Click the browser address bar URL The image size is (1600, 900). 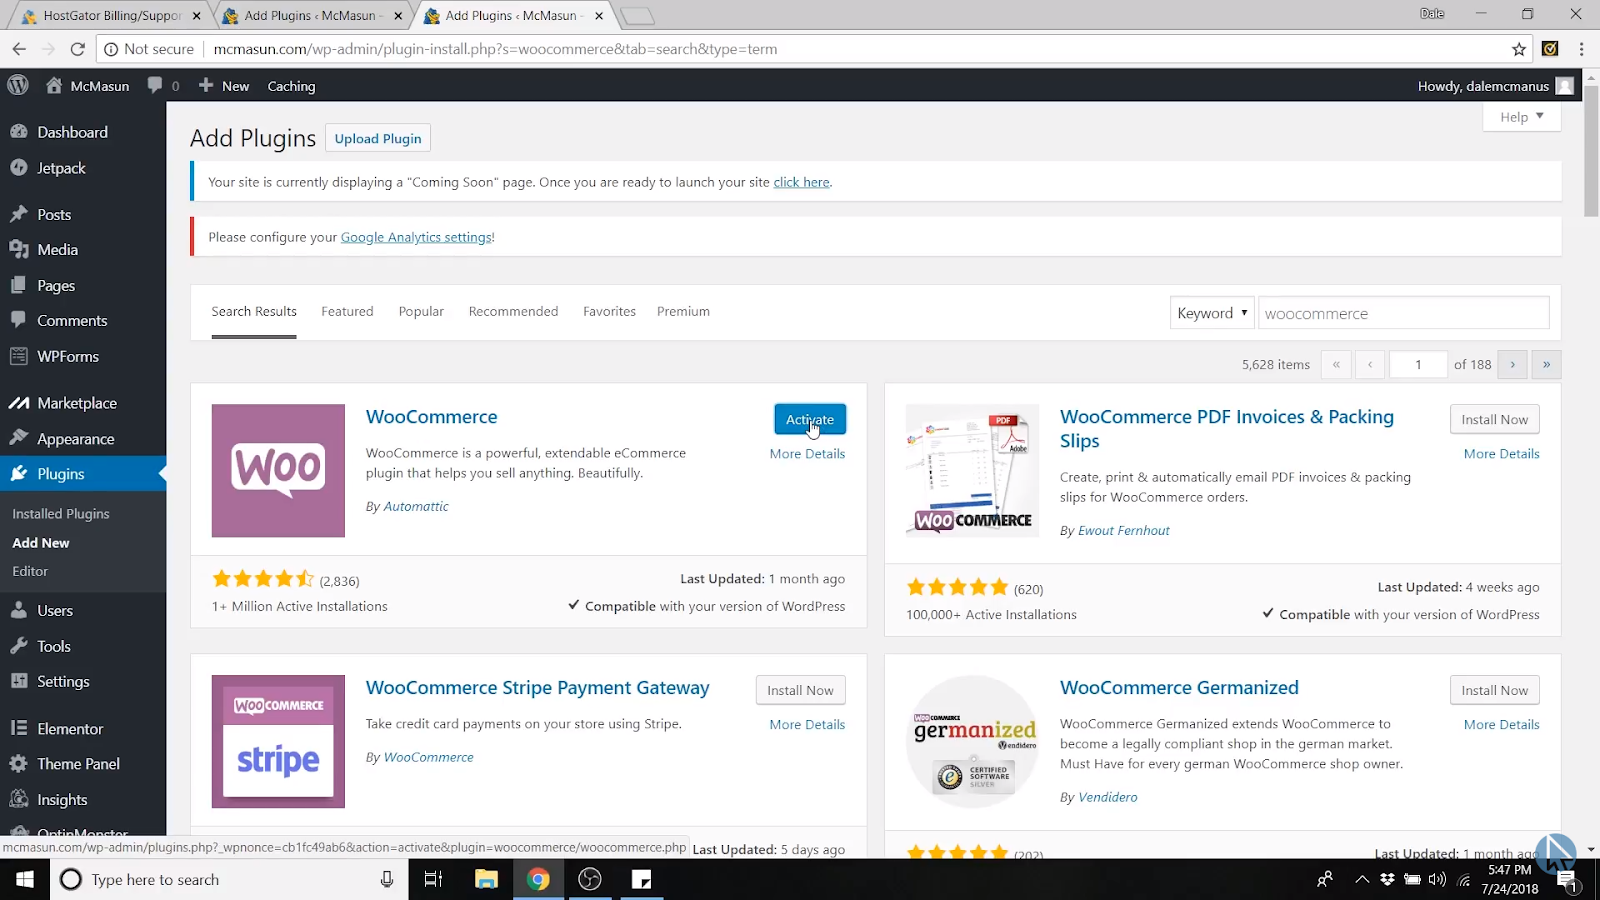495,49
